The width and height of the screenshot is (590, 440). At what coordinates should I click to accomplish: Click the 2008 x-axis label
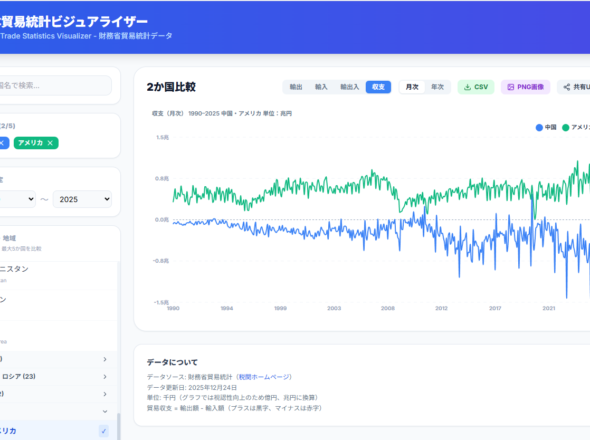tap(388, 308)
